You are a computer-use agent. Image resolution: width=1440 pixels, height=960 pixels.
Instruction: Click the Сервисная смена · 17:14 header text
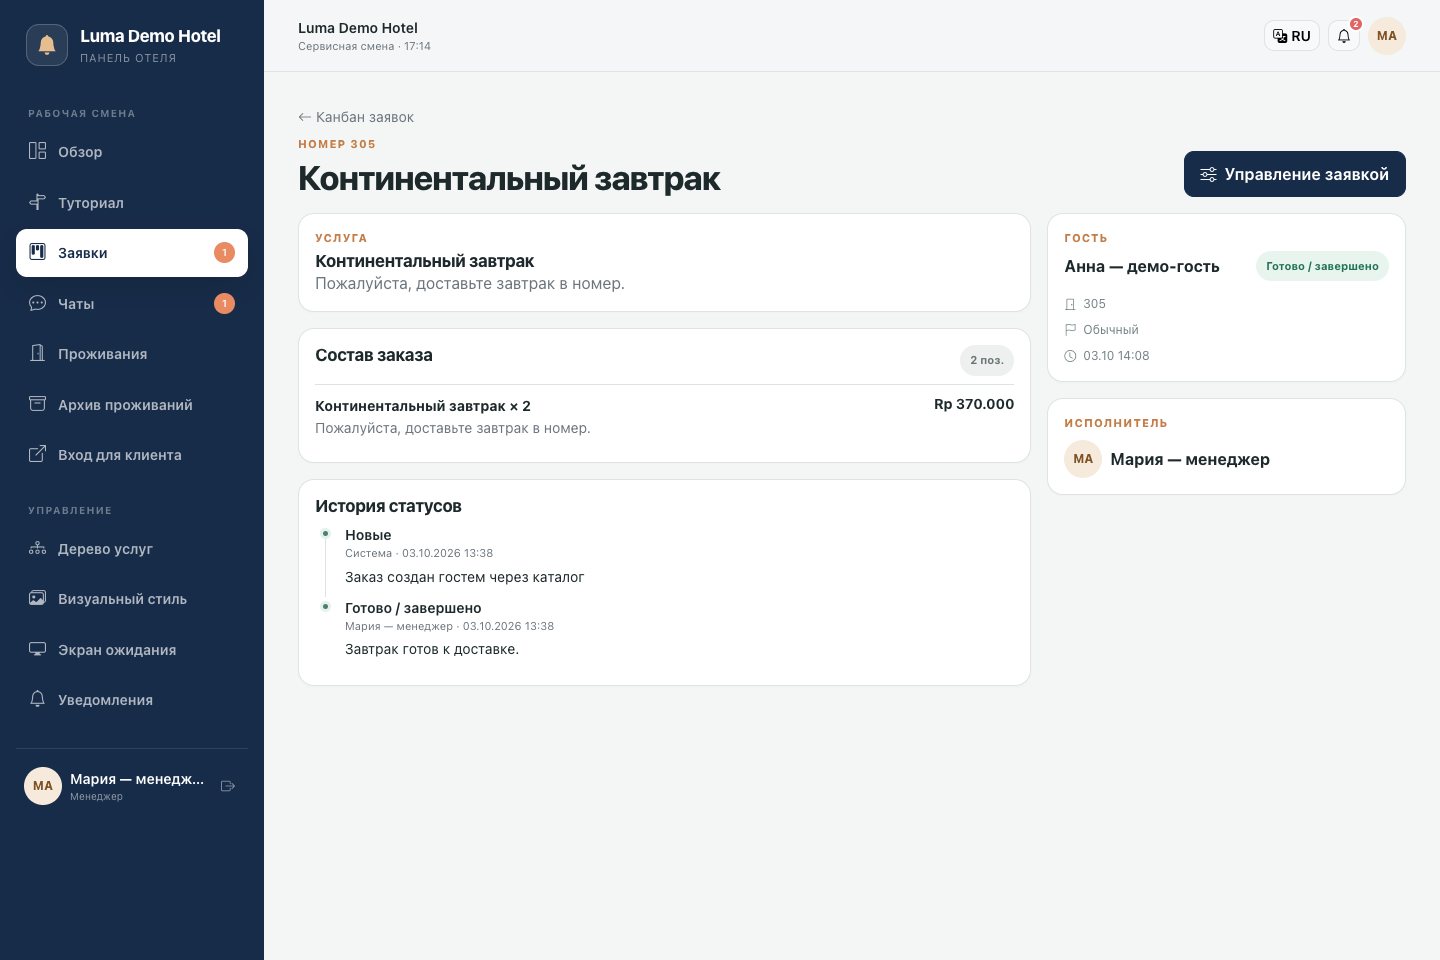click(364, 46)
